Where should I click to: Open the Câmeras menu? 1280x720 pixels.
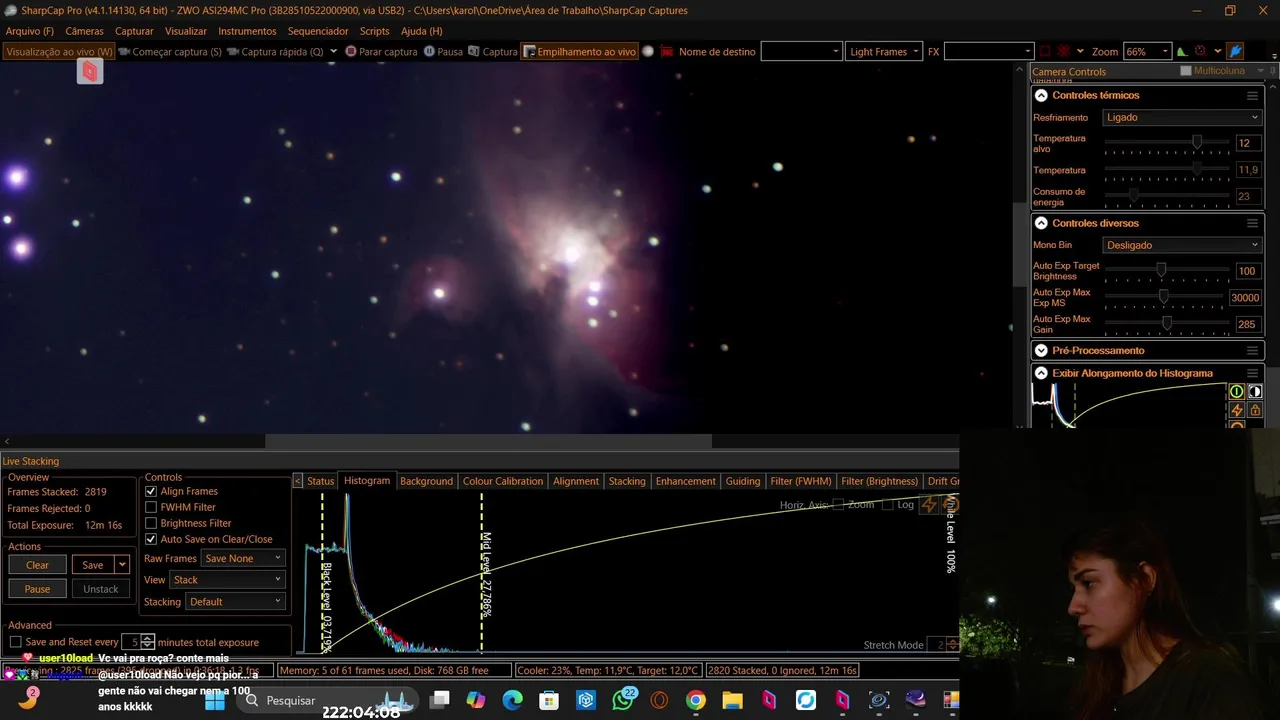pos(84,31)
